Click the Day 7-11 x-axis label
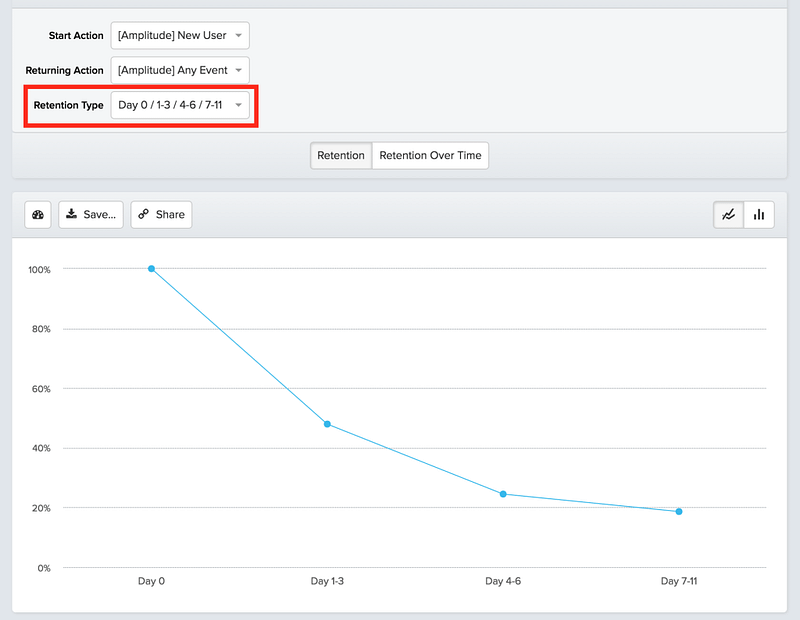The width and height of the screenshot is (800, 620). click(x=679, y=581)
